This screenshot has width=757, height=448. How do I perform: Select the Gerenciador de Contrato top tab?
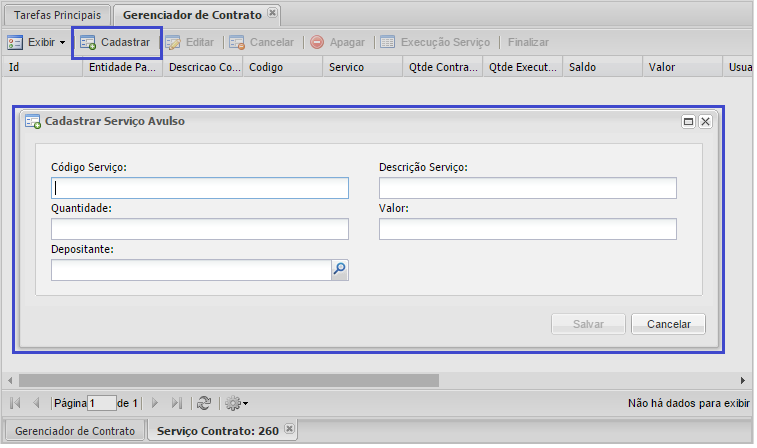point(192,15)
